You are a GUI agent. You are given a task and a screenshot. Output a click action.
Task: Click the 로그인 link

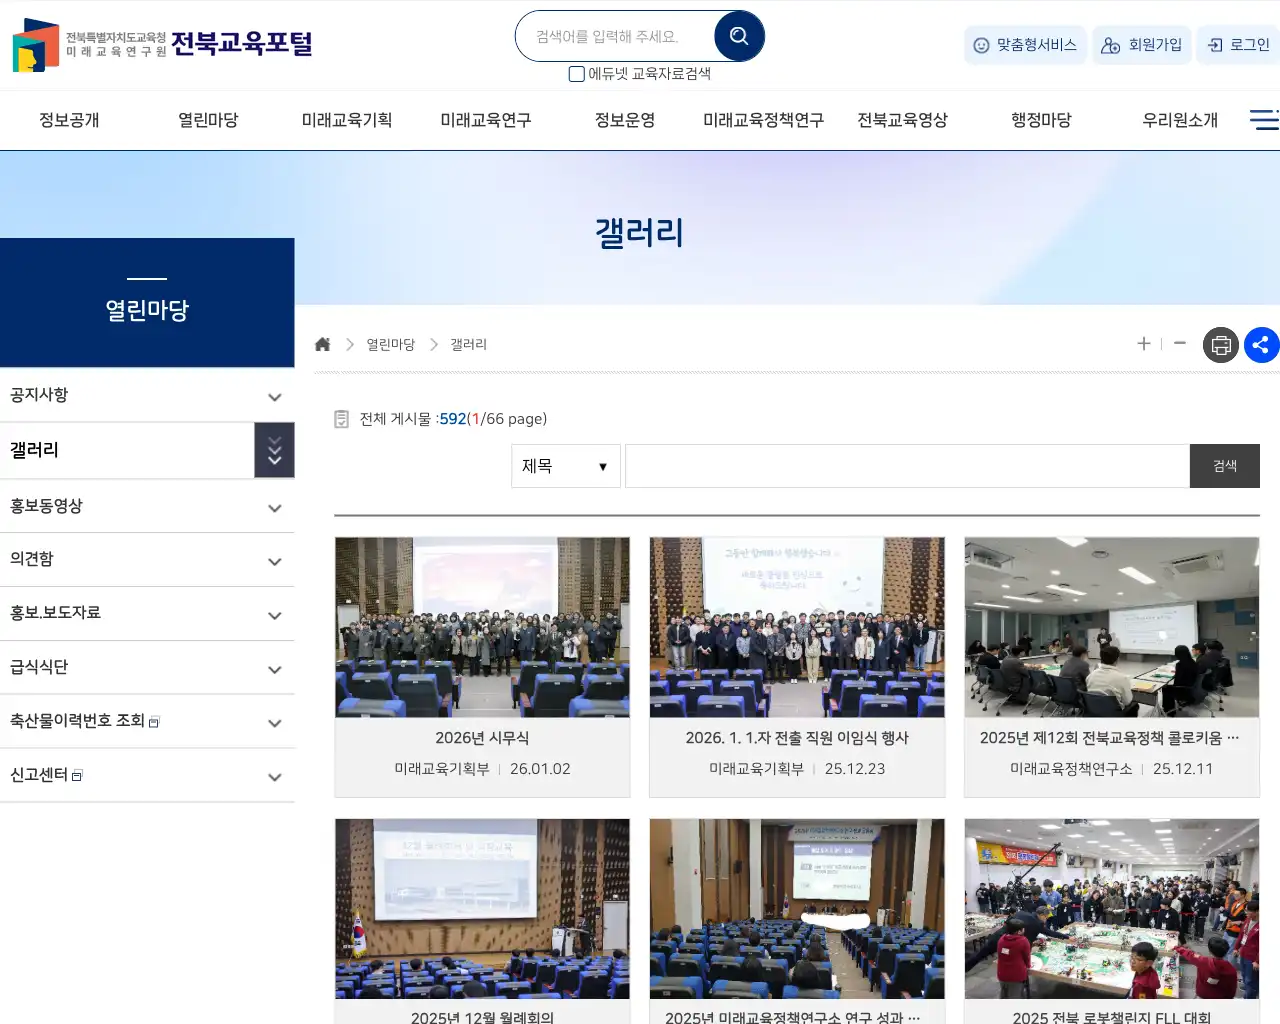[x=1248, y=45]
